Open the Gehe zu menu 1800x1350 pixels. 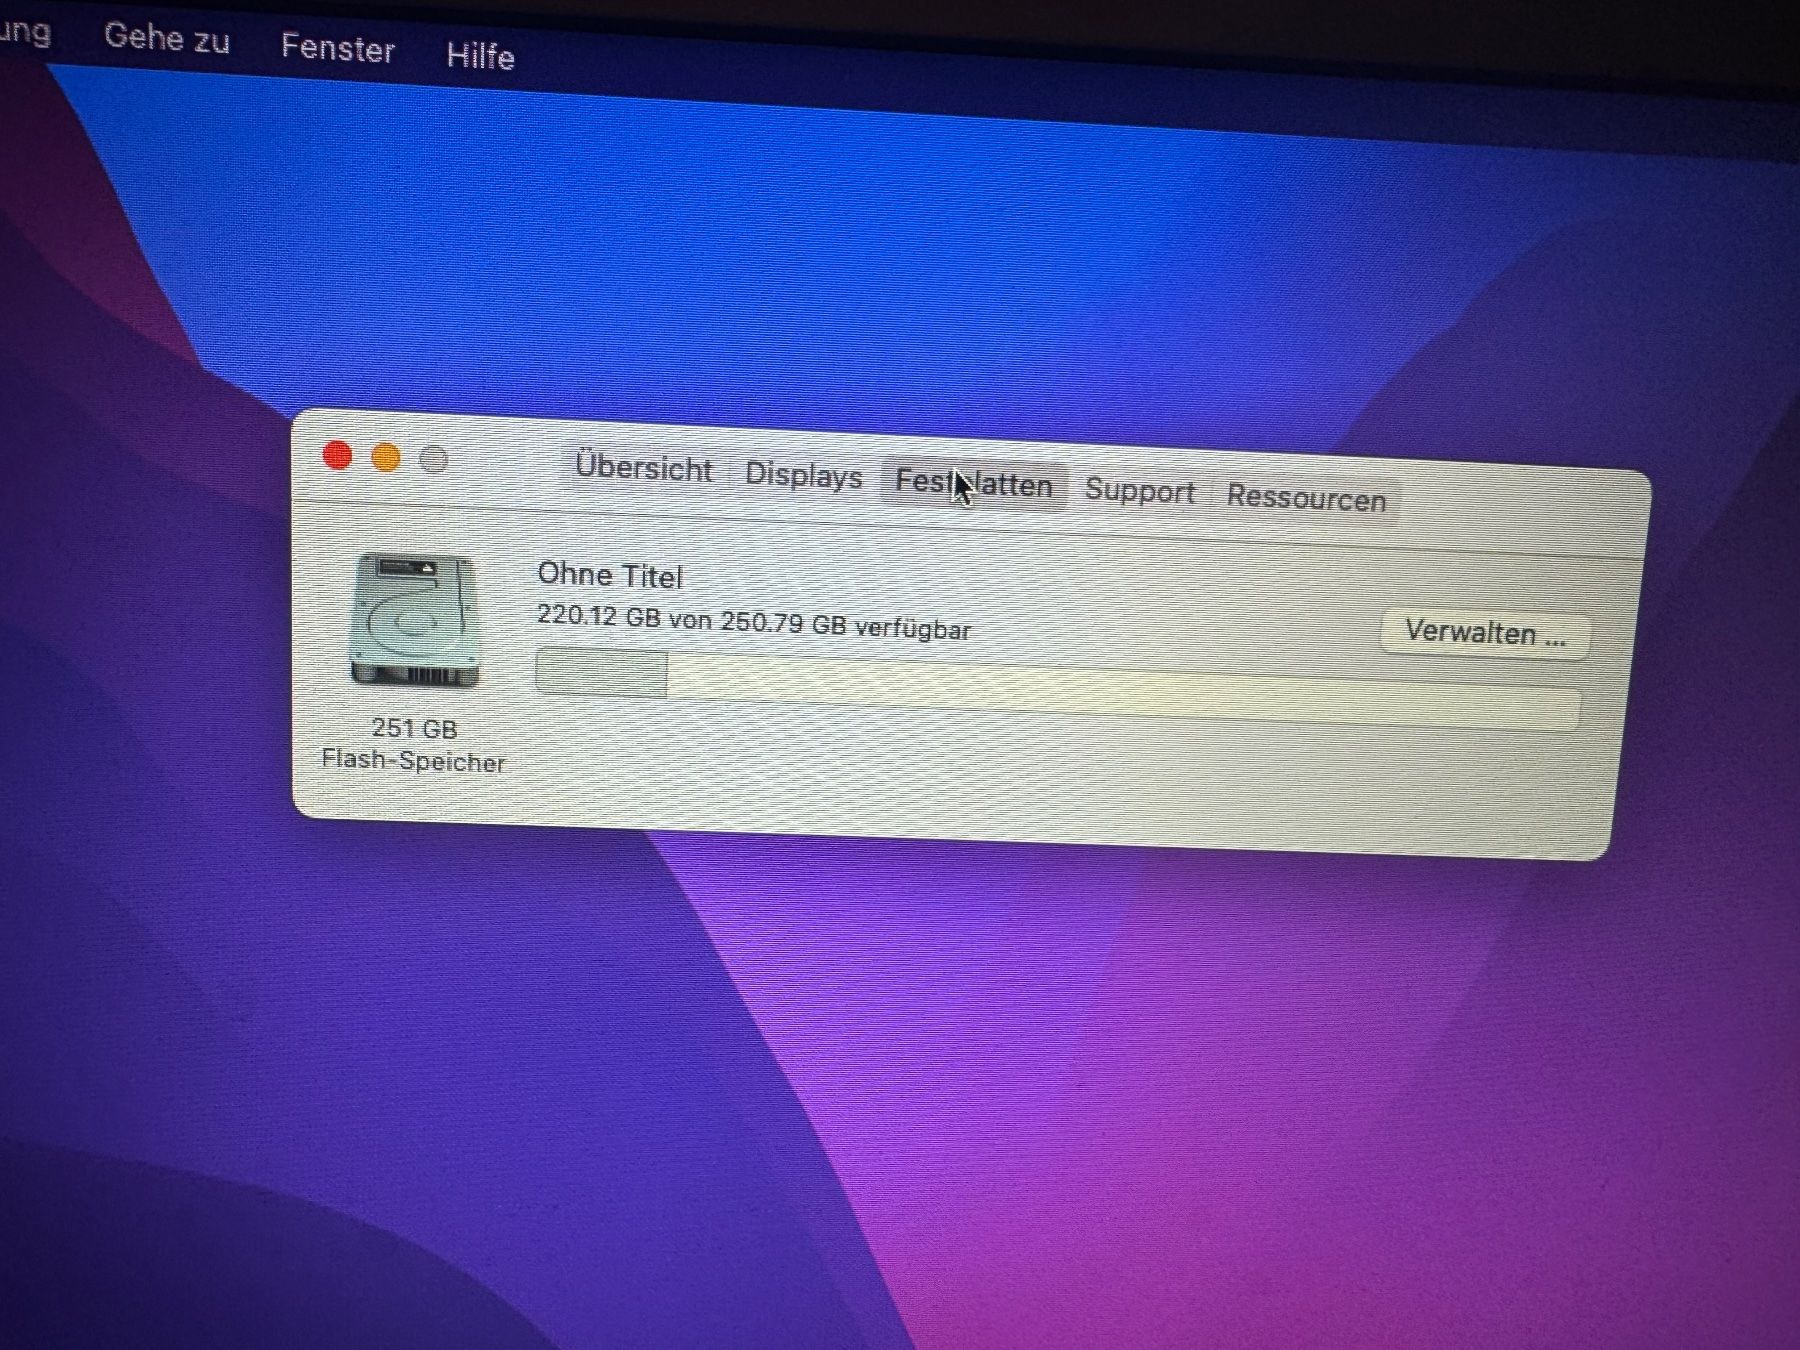click(x=167, y=38)
